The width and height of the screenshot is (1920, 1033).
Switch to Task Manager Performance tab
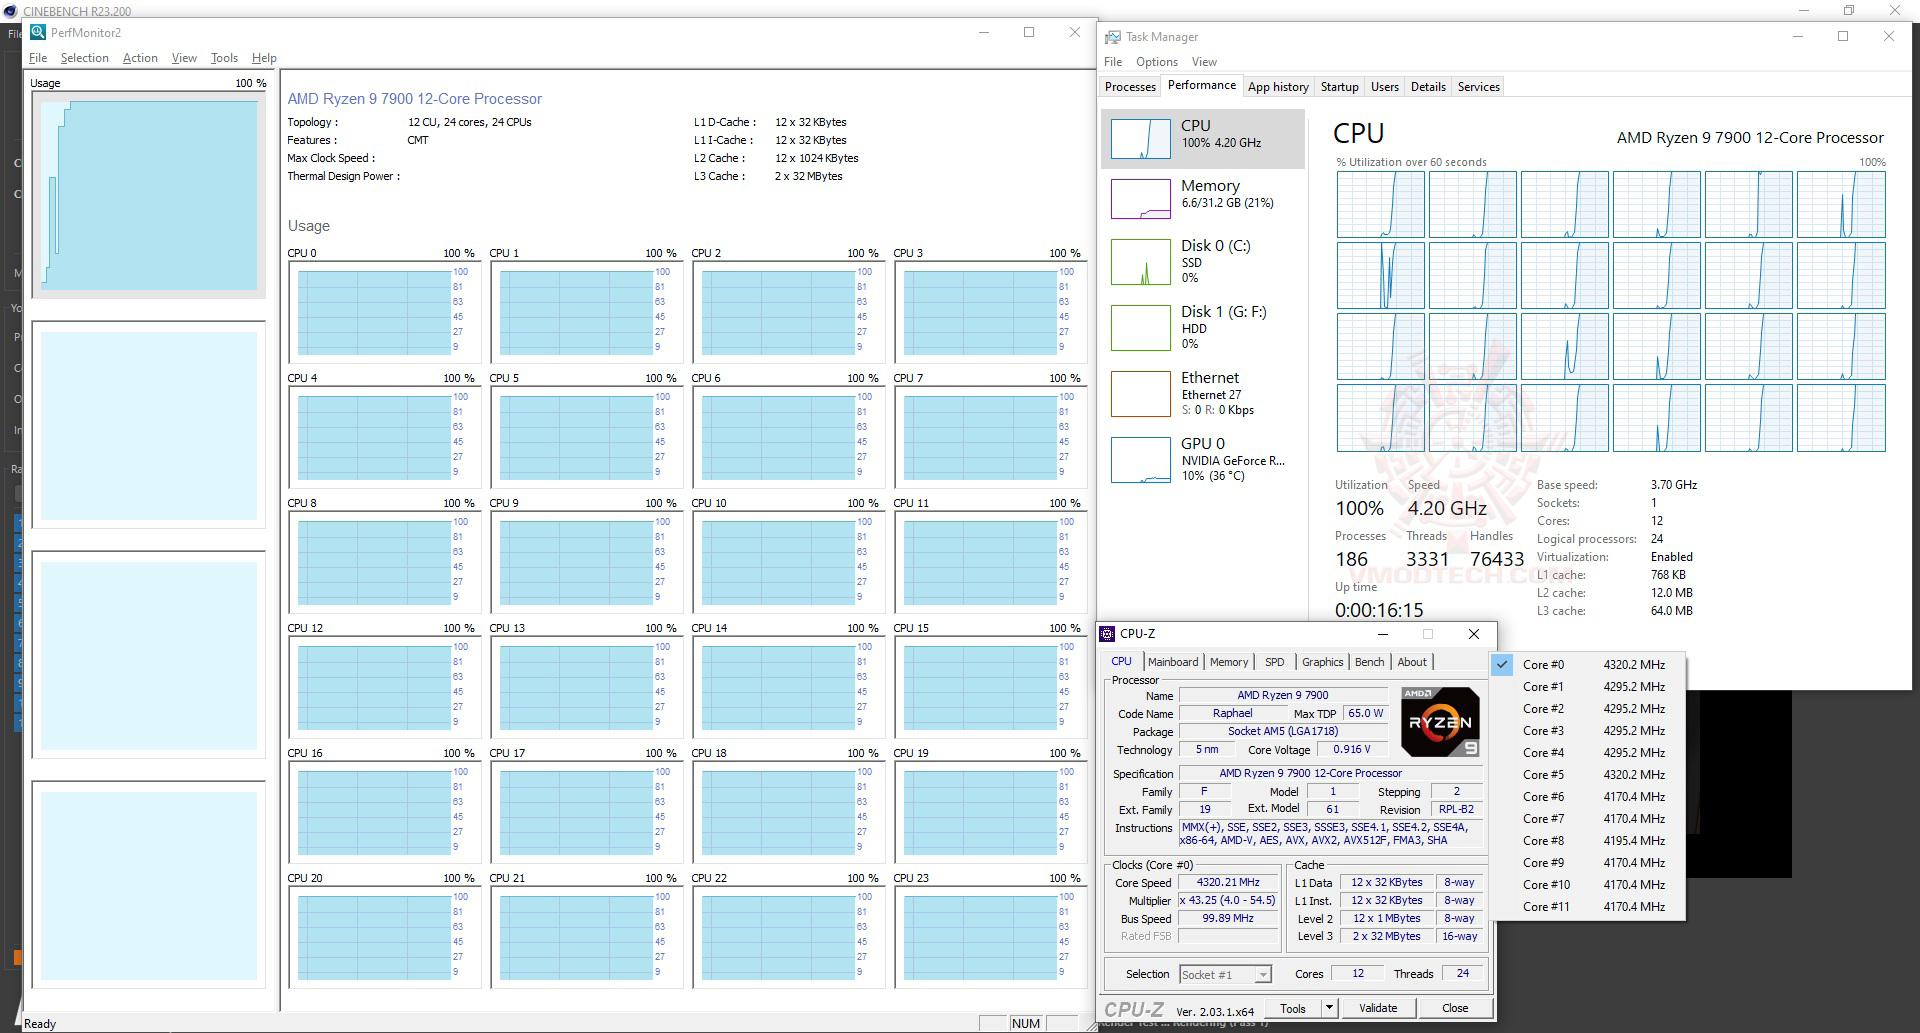pyautogui.click(x=1202, y=86)
